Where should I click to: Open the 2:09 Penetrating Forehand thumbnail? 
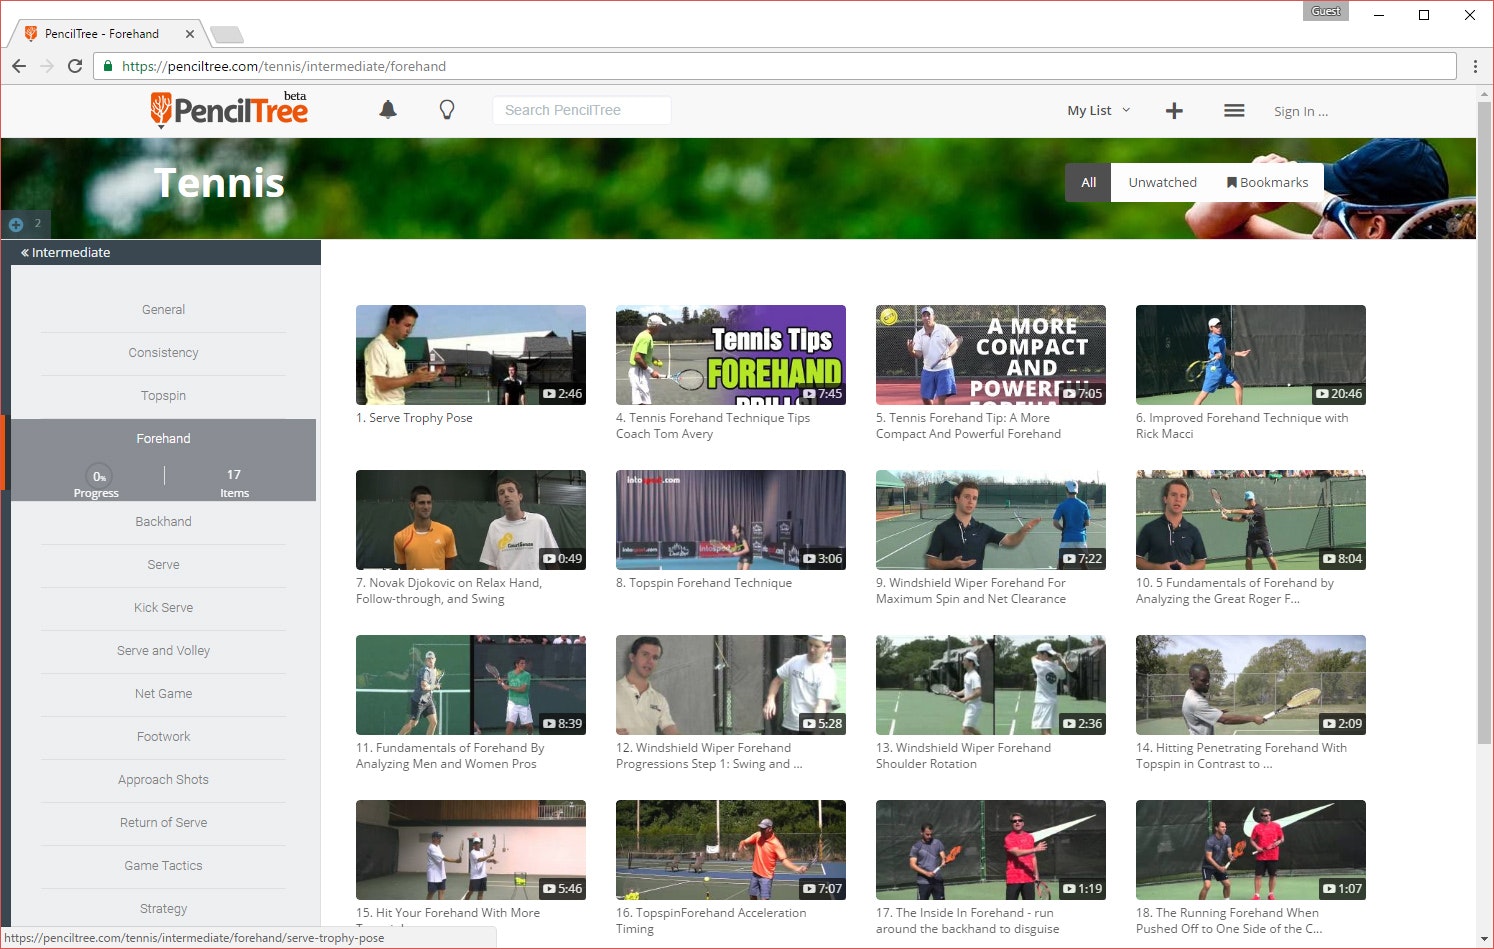tap(1251, 685)
